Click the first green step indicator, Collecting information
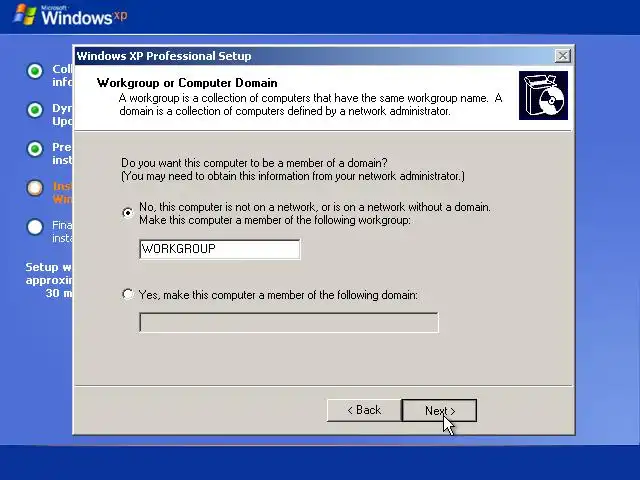The width and height of the screenshot is (640, 480). (35, 71)
